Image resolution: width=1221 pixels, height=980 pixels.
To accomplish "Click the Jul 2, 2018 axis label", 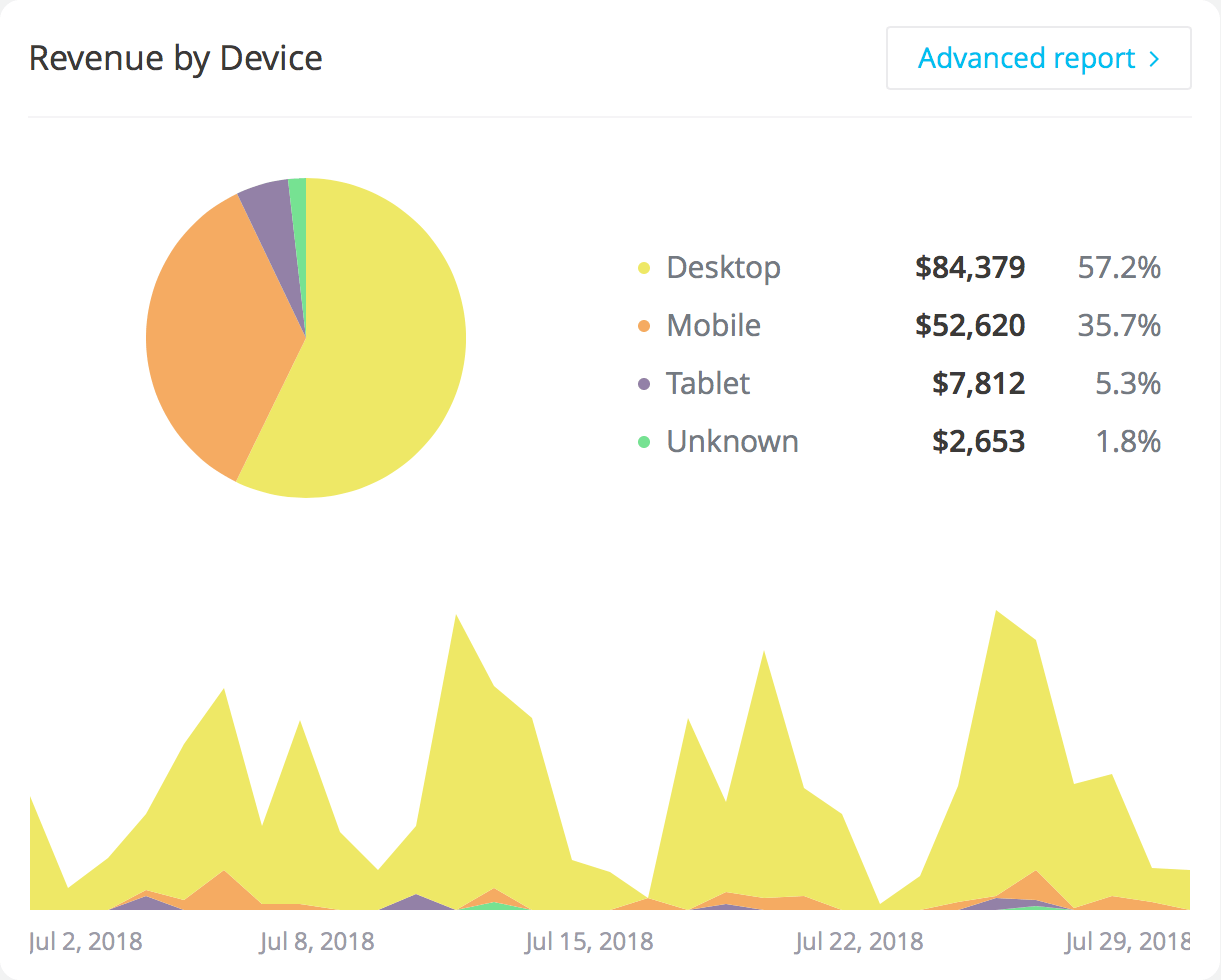I will click(x=86, y=941).
